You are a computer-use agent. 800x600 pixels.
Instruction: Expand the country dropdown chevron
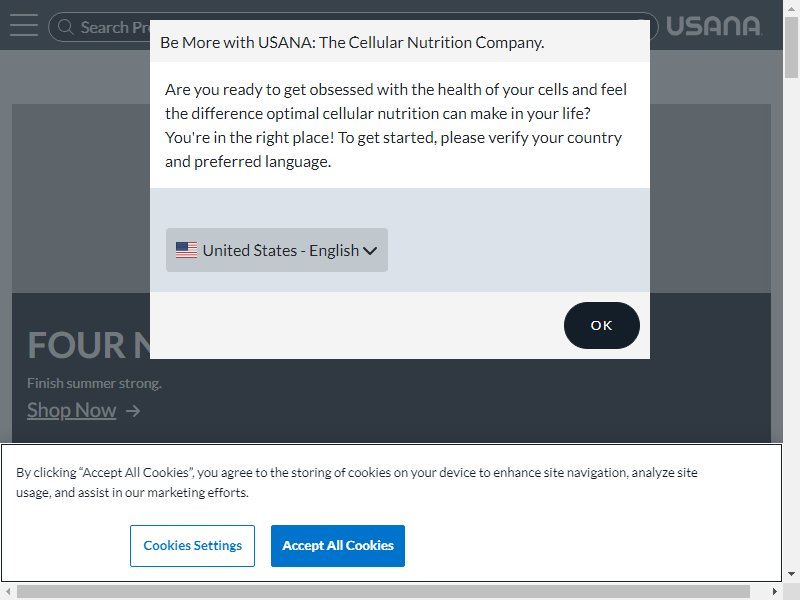tap(370, 251)
